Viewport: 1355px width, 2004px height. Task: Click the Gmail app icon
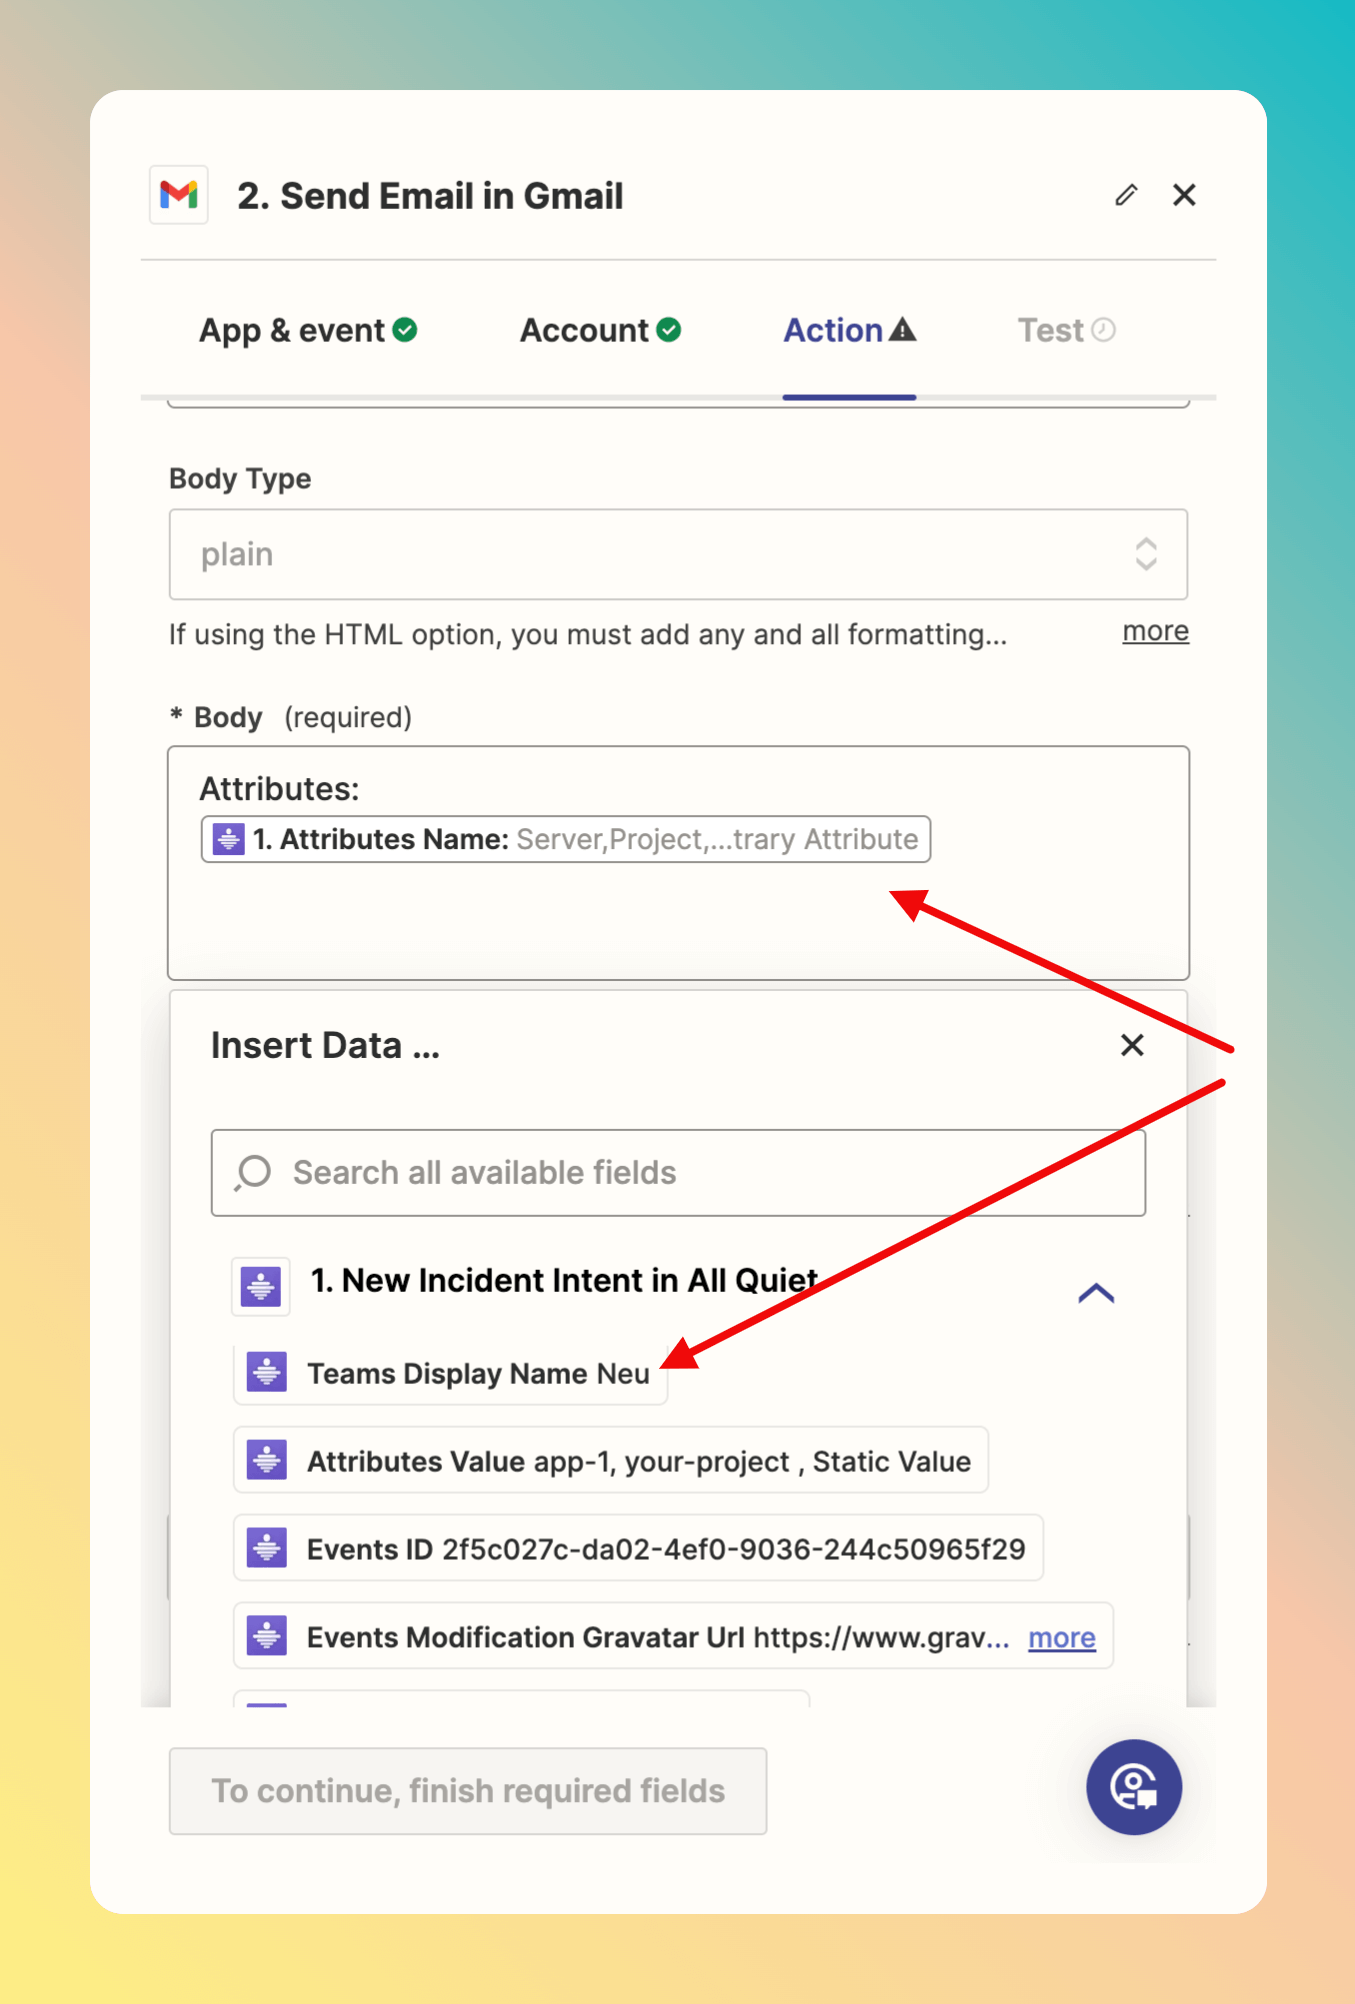[179, 195]
